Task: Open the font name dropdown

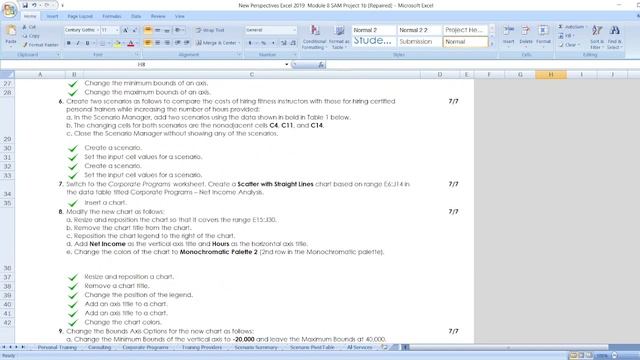Action: pos(97,30)
